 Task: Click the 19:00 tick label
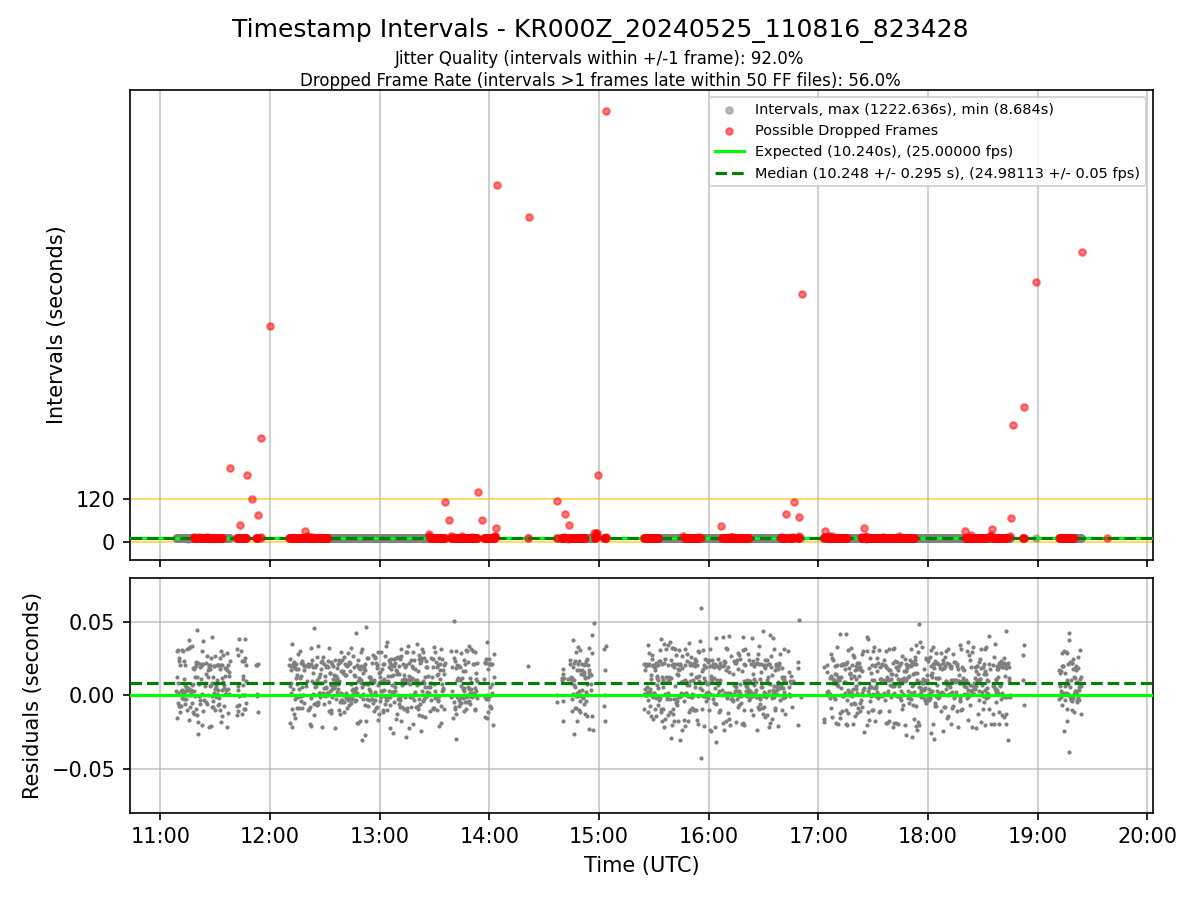click(x=1037, y=836)
